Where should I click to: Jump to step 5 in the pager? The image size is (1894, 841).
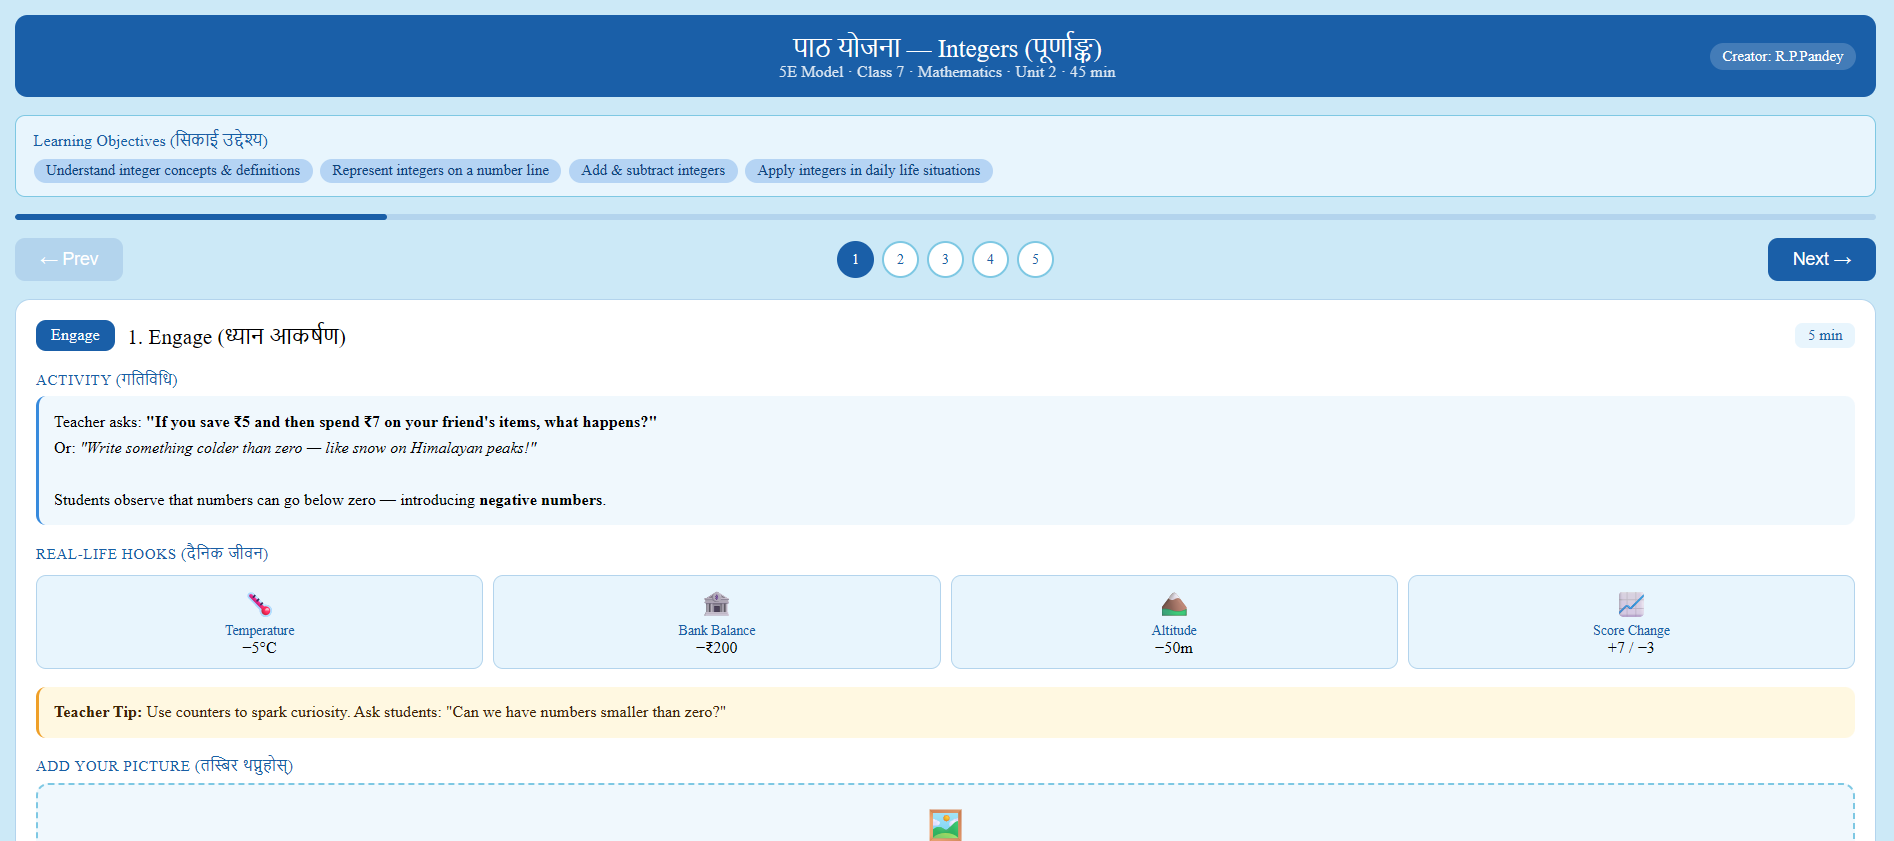click(1035, 259)
